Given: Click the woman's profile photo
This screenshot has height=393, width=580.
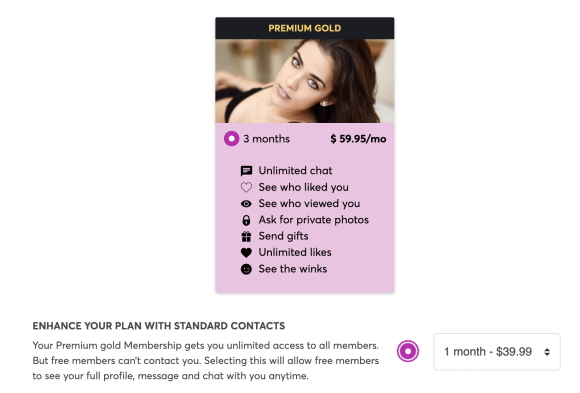Looking at the screenshot, I should tap(305, 81).
